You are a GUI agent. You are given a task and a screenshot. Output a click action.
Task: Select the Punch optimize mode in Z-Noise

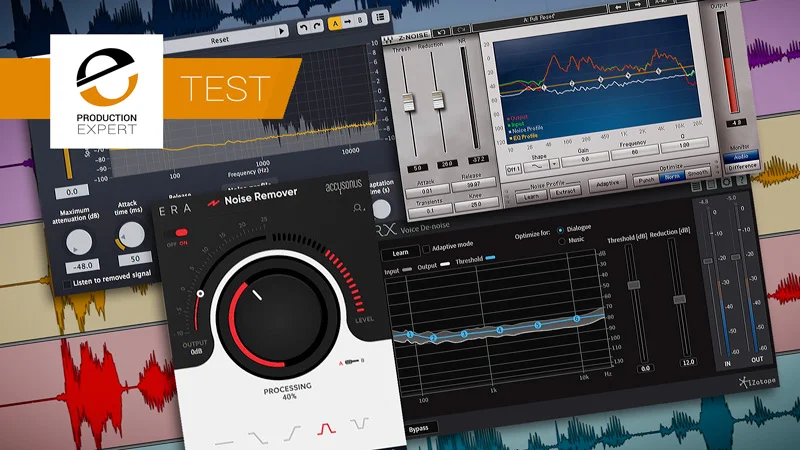645,180
